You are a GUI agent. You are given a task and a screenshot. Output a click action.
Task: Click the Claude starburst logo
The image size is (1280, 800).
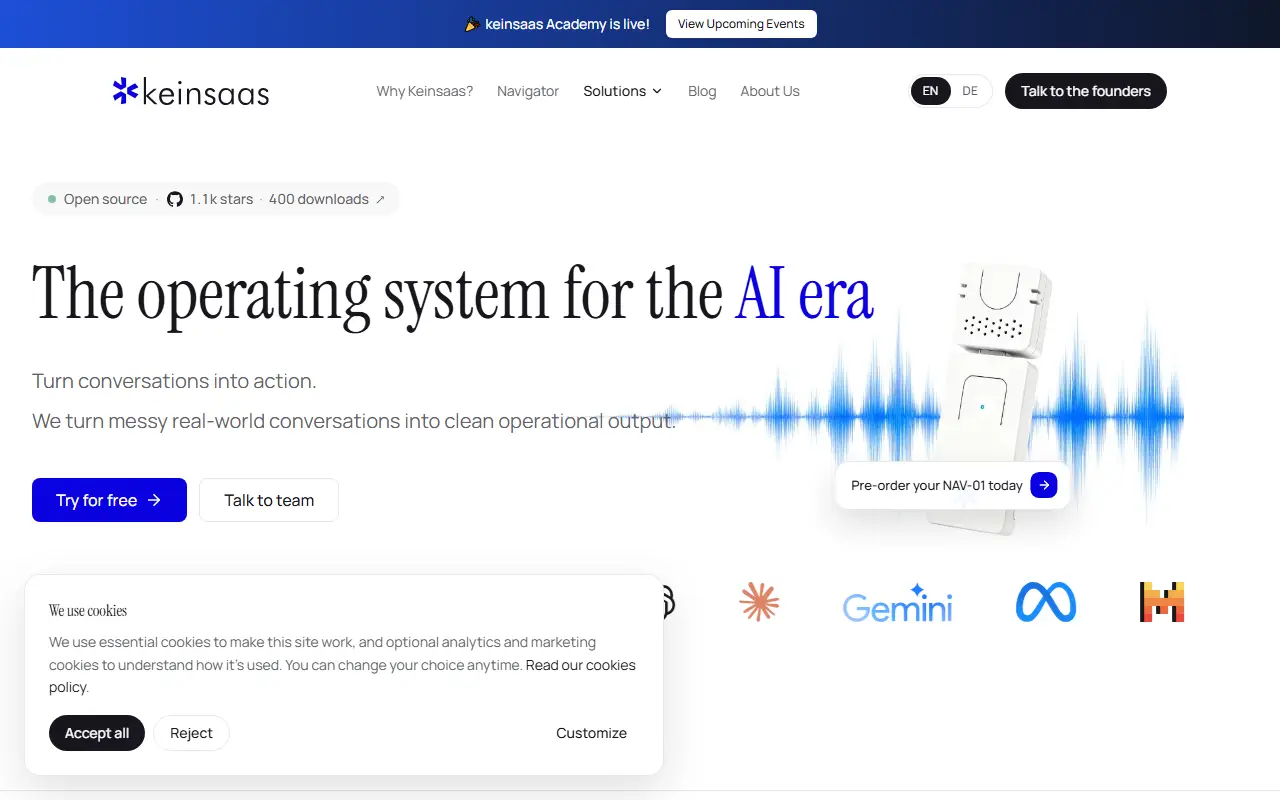pyautogui.click(x=759, y=602)
